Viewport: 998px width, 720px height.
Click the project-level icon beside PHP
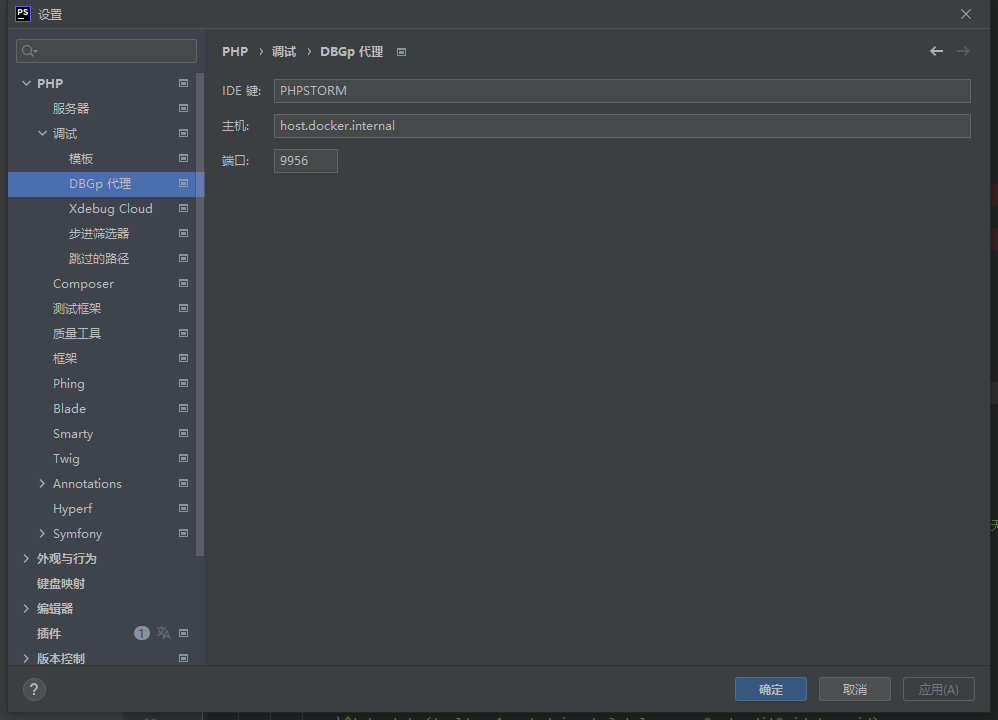coord(183,83)
